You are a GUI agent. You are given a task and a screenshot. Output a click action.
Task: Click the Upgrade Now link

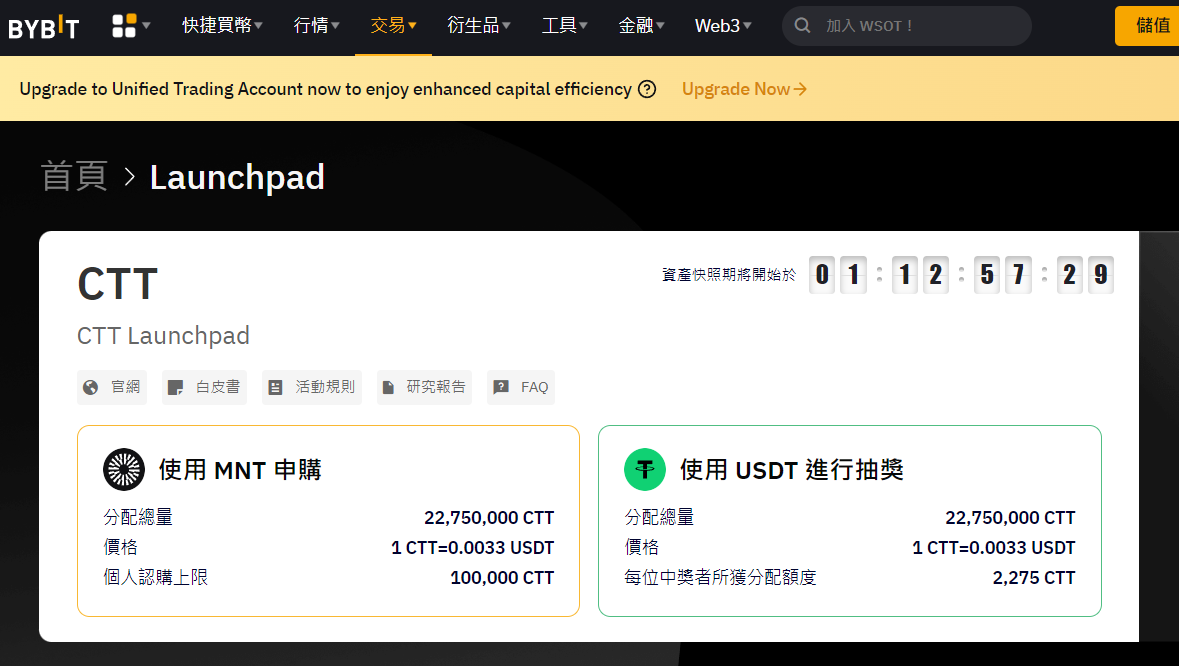point(744,89)
